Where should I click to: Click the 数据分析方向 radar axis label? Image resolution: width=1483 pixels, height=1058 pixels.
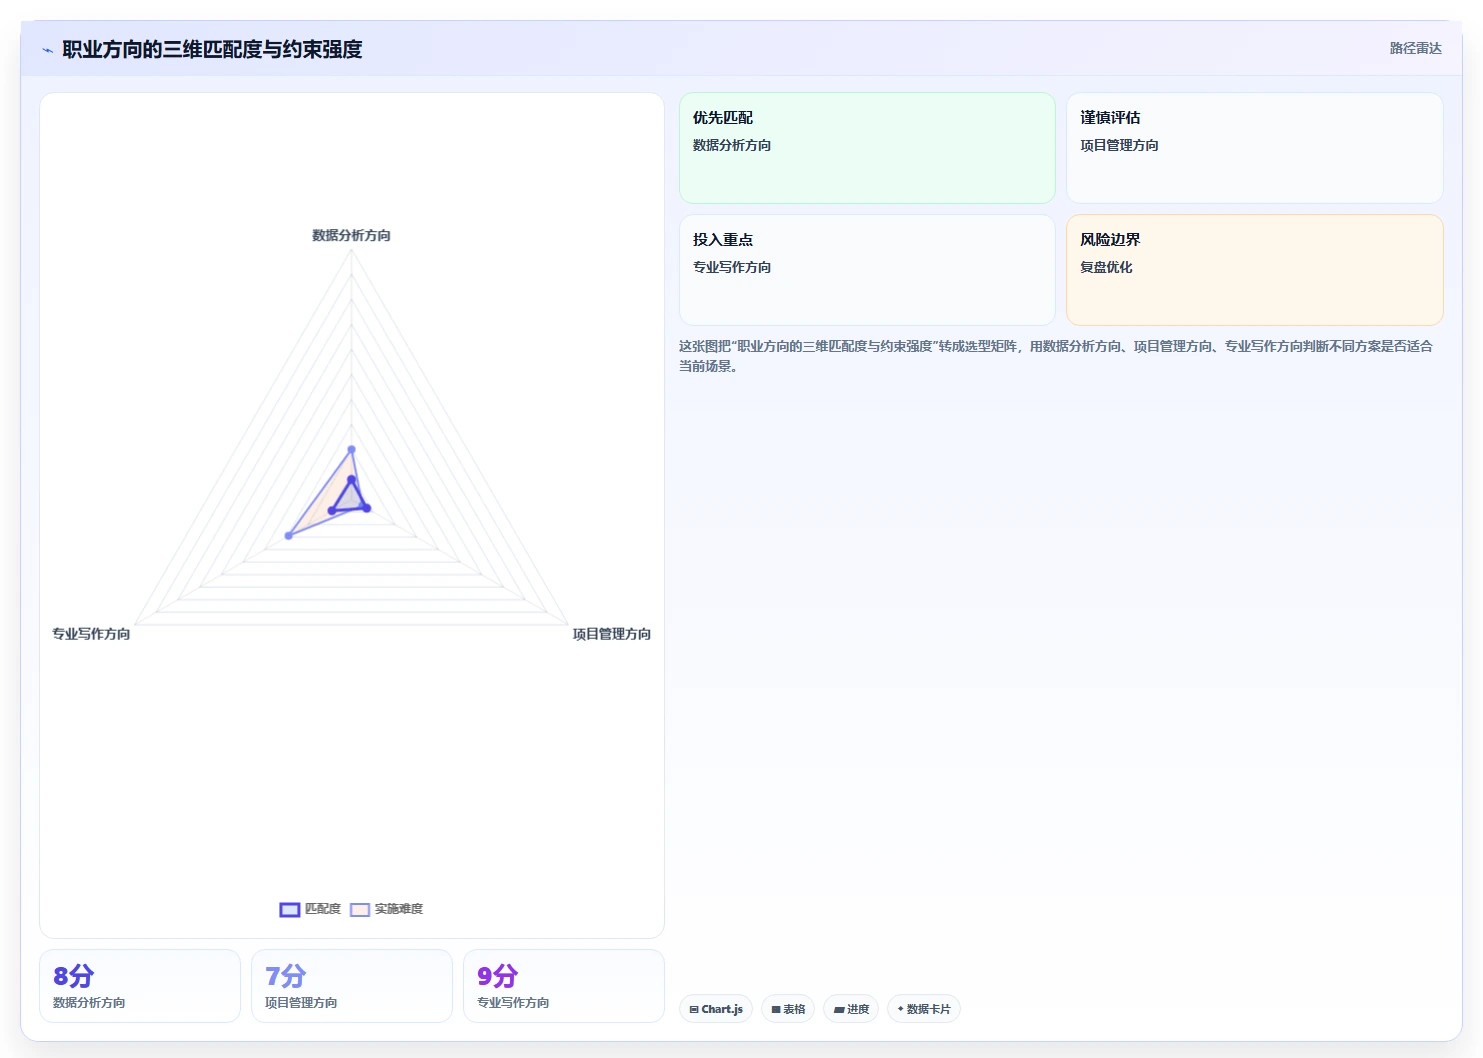point(351,236)
